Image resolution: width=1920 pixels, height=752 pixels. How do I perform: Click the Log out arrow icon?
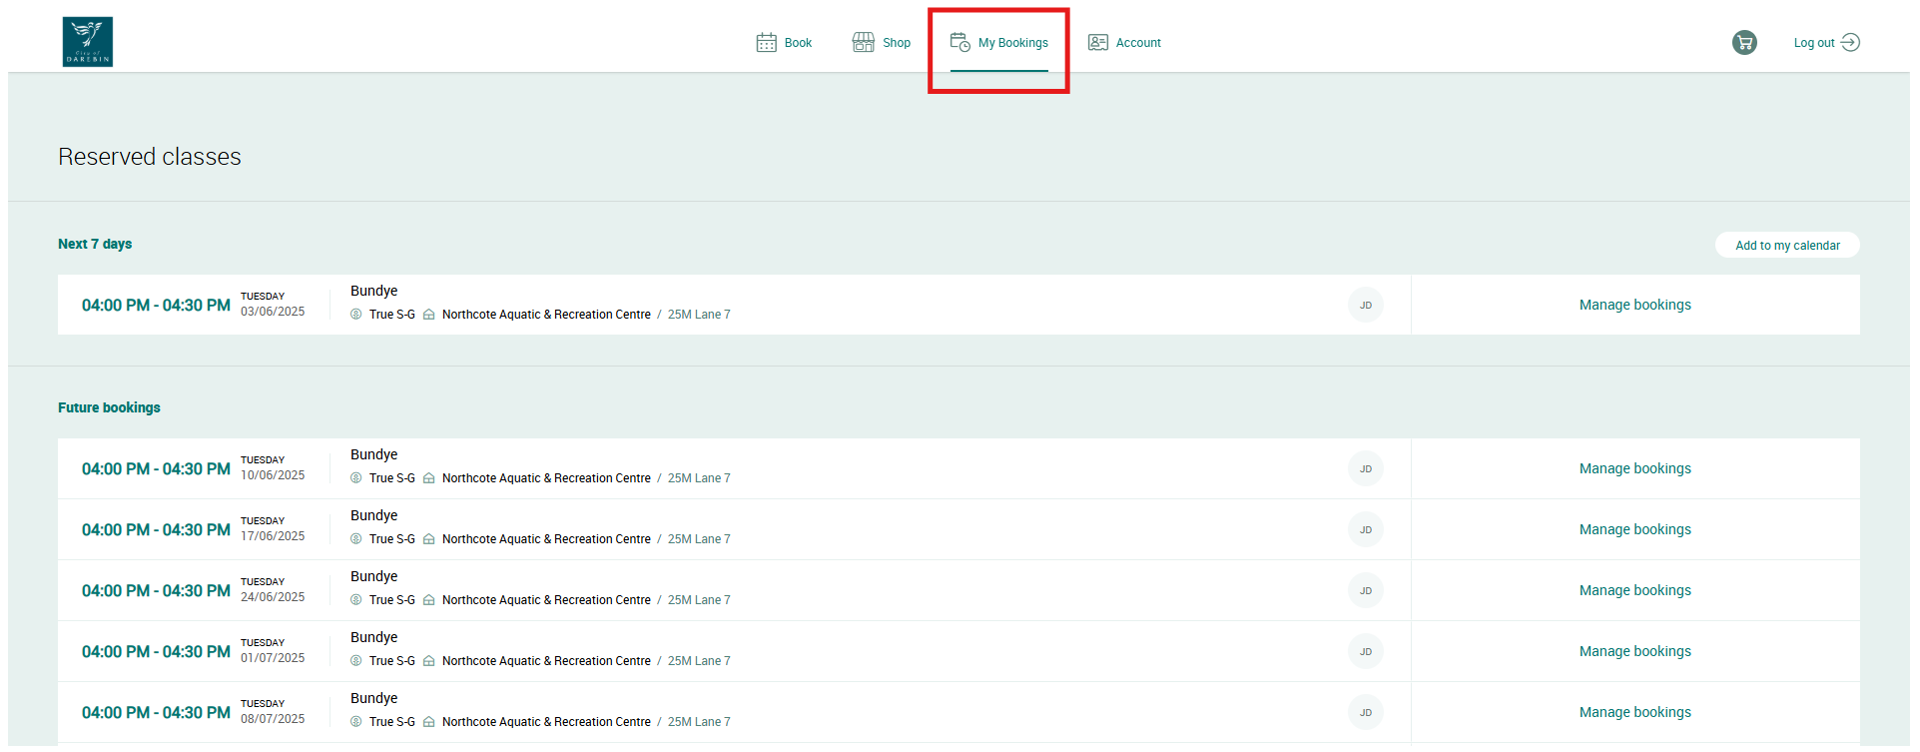coord(1850,42)
